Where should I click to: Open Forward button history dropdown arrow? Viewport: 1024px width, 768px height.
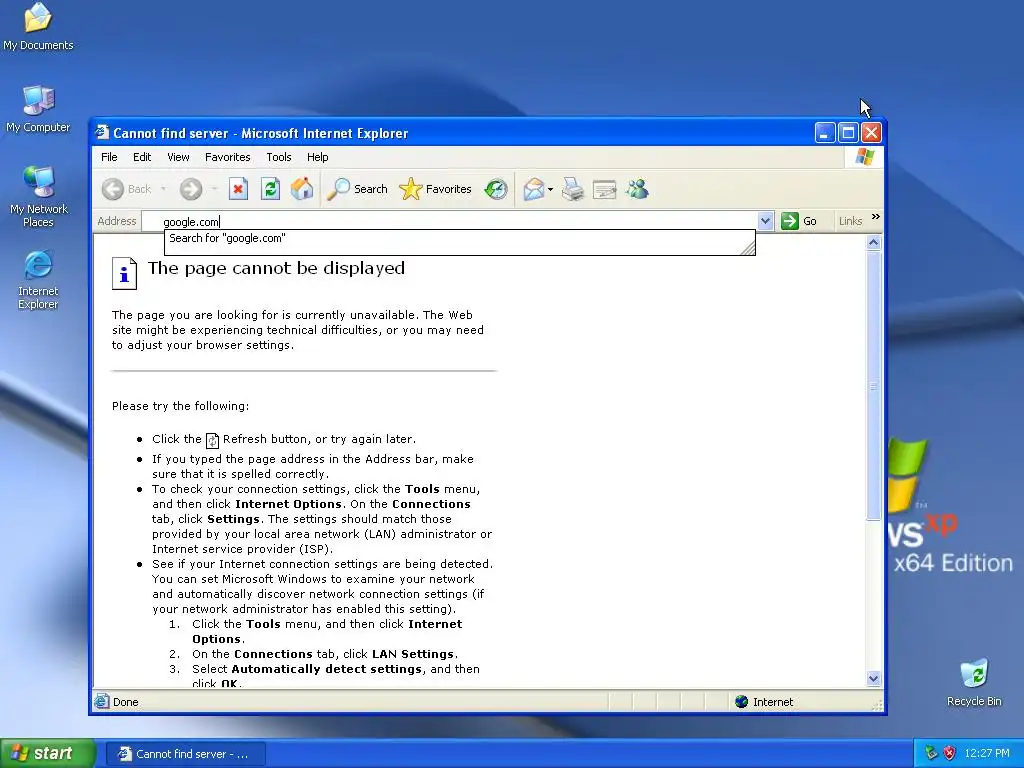(x=214, y=189)
